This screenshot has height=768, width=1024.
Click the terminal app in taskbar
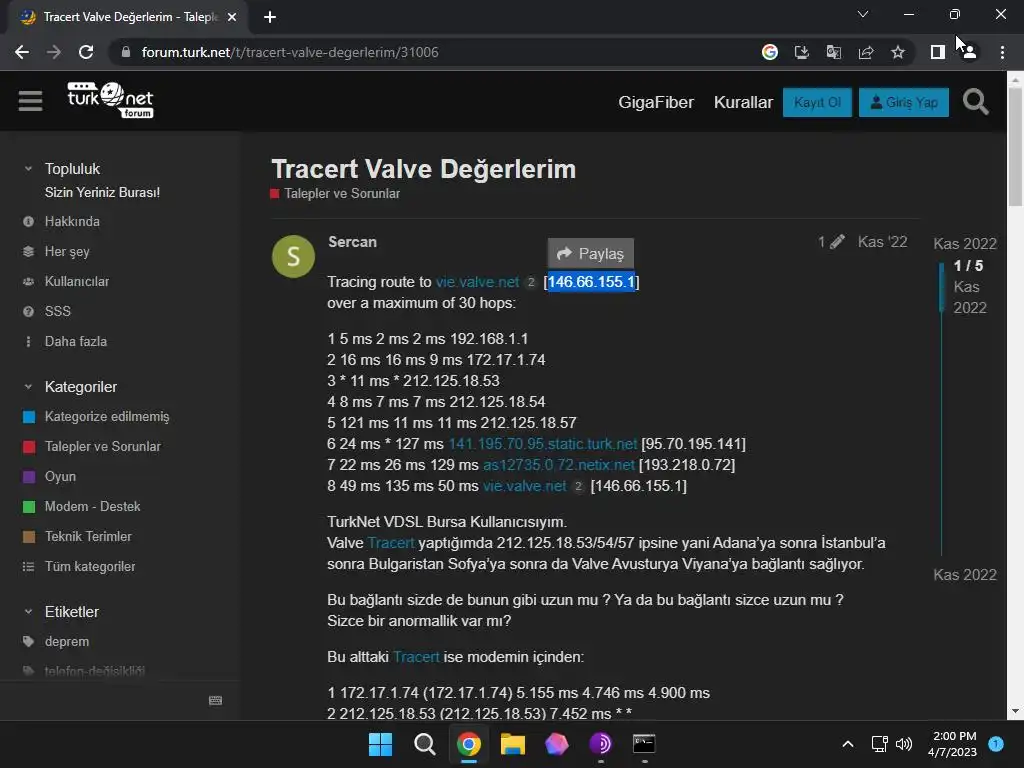pyautogui.click(x=644, y=744)
